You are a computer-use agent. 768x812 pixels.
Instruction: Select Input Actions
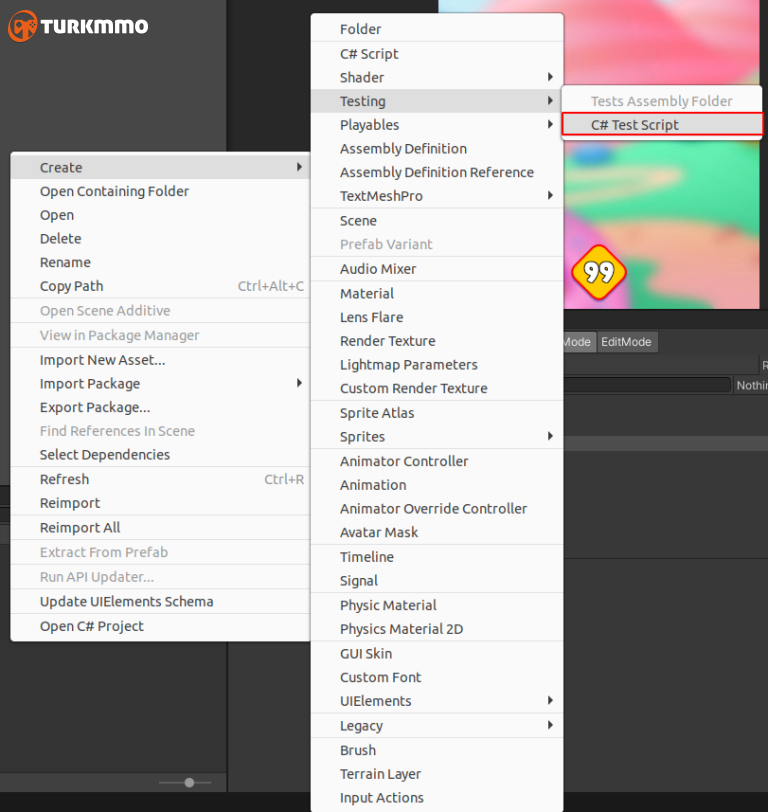click(437, 798)
